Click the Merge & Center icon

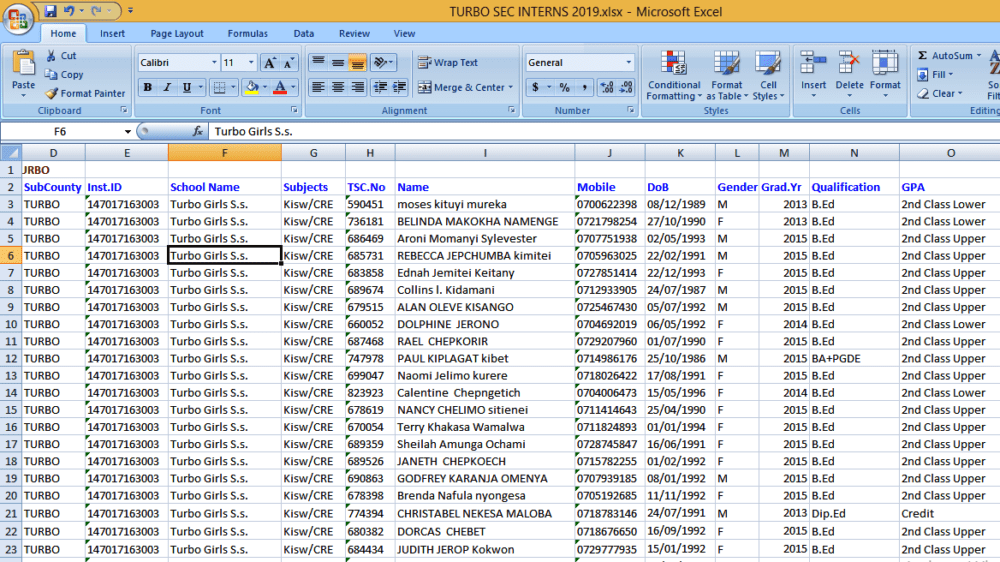click(425, 87)
